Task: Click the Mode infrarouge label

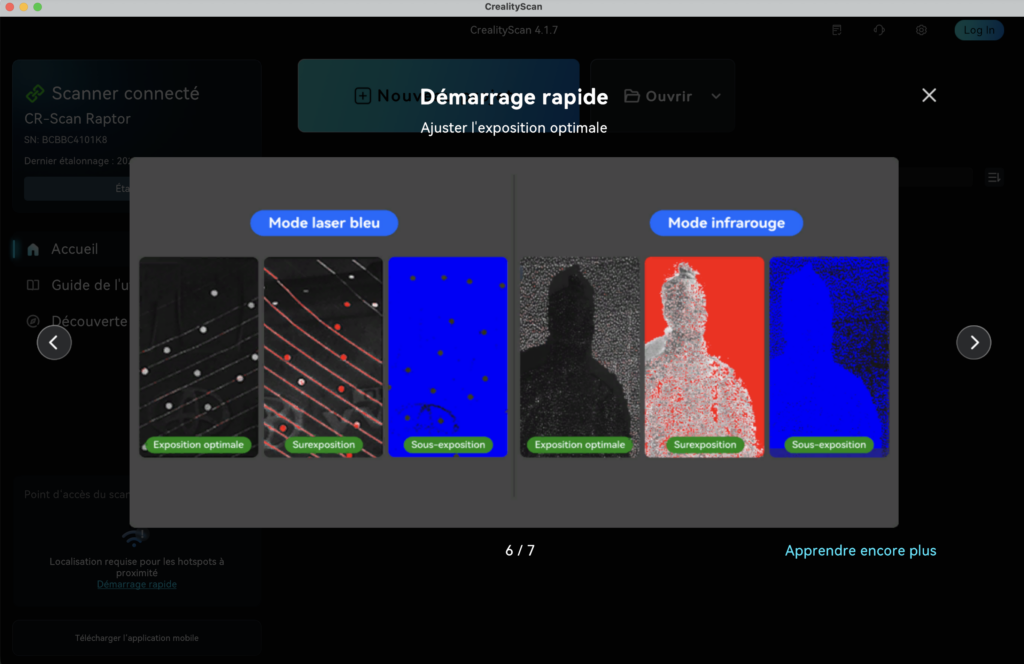Action: (x=726, y=223)
